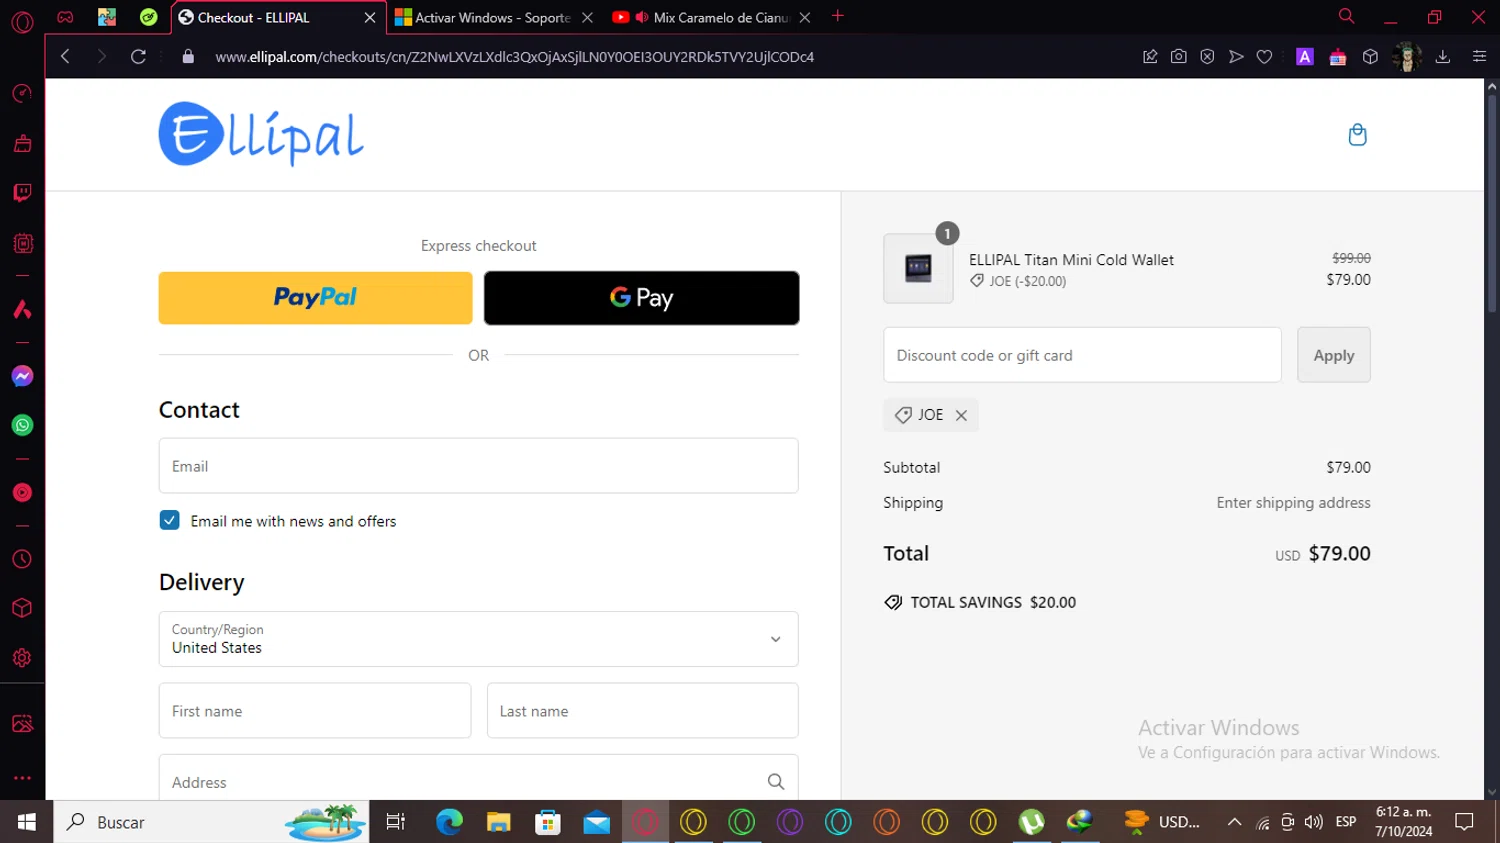The height and width of the screenshot is (843, 1500).
Task: Uncheck Email me with news and offers
Action: click(x=170, y=520)
